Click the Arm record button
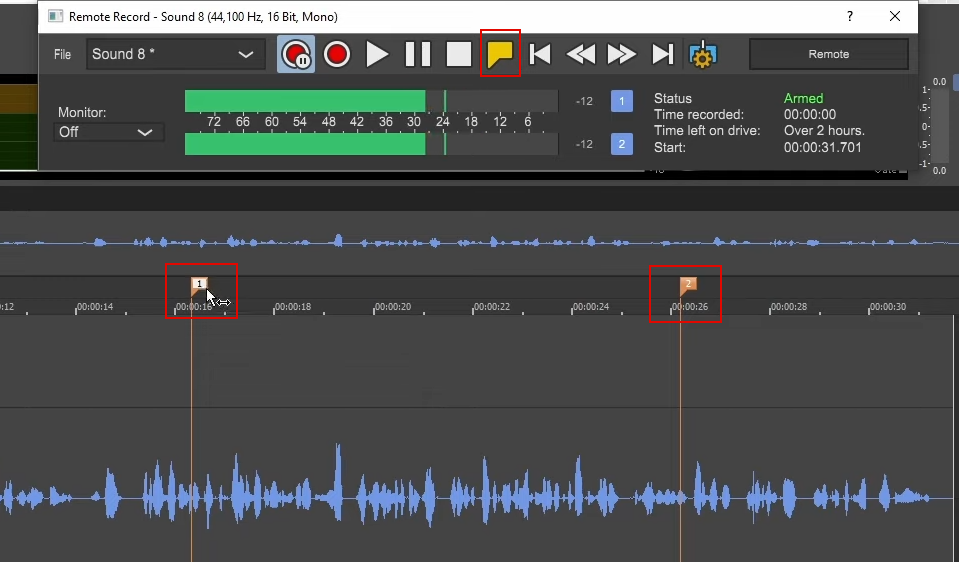 296,54
